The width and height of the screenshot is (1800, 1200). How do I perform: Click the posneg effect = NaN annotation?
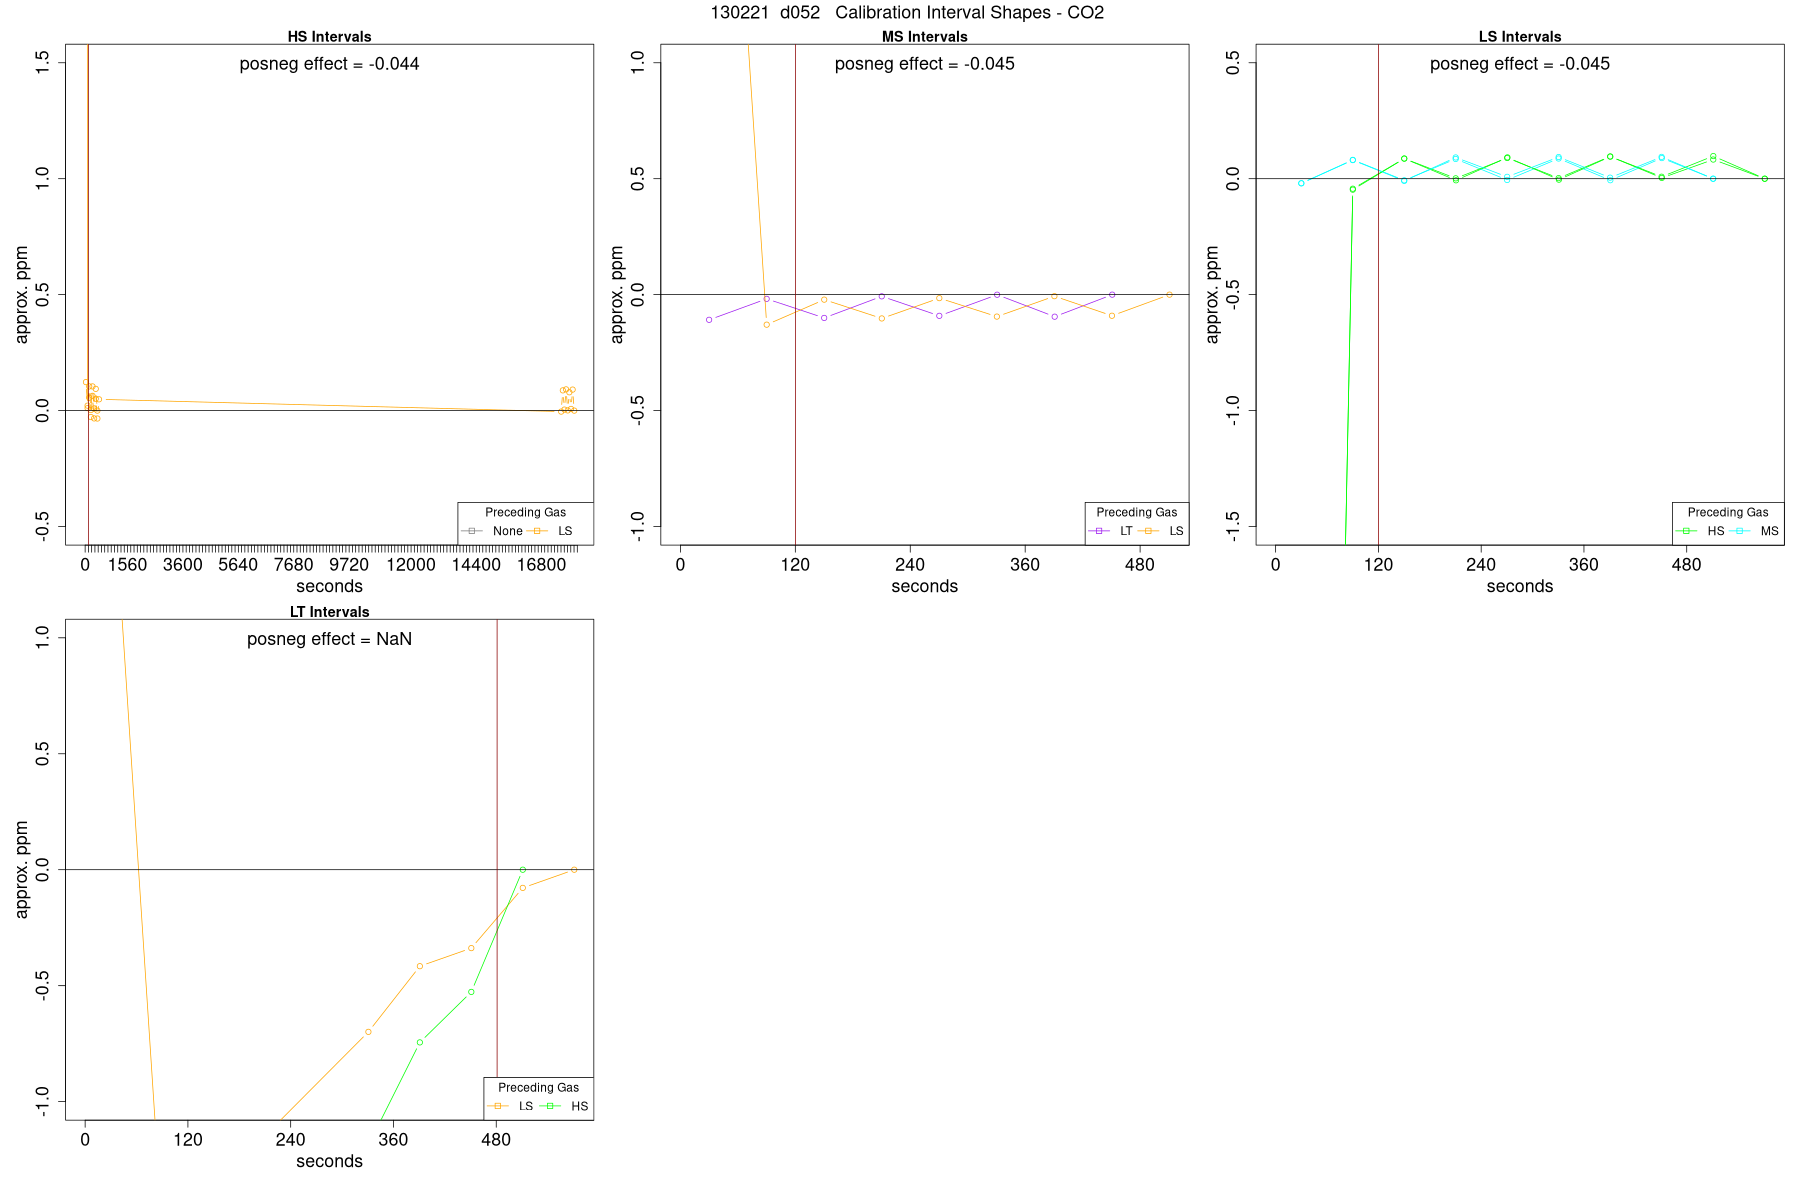tap(329, 639)
